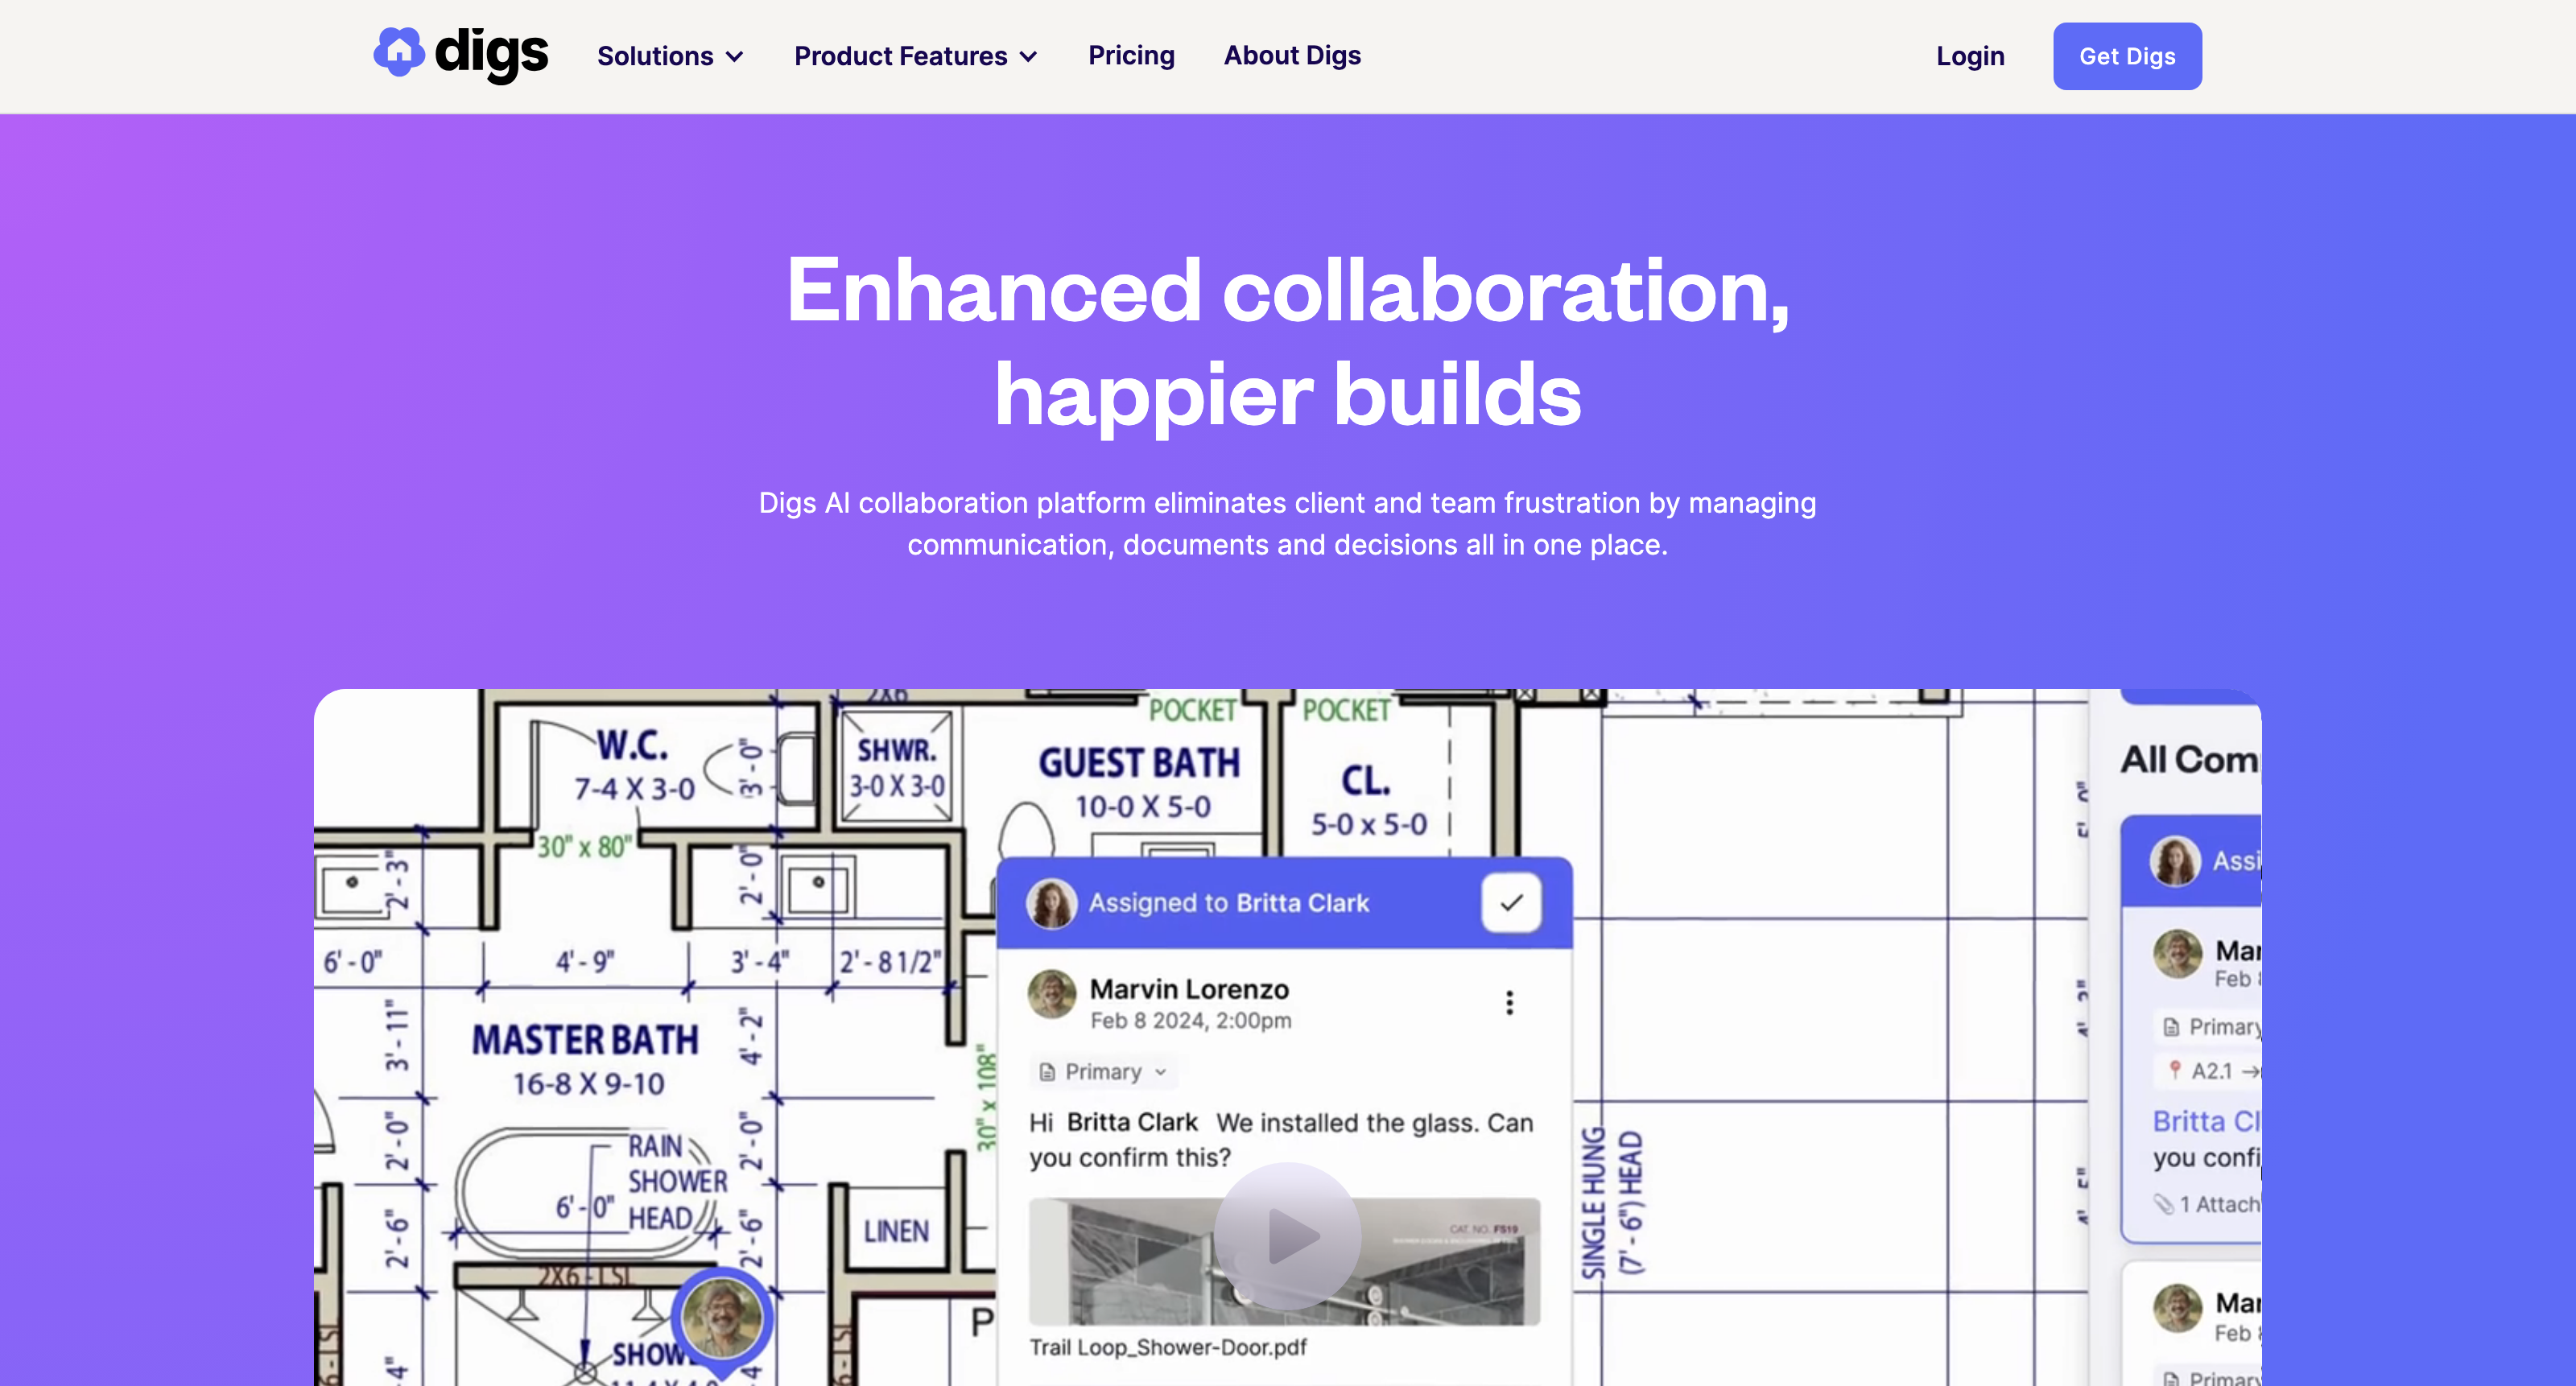Expand the Solutions dropdown
This screenshot has height=1386, width=2576.
pos(670,56)
